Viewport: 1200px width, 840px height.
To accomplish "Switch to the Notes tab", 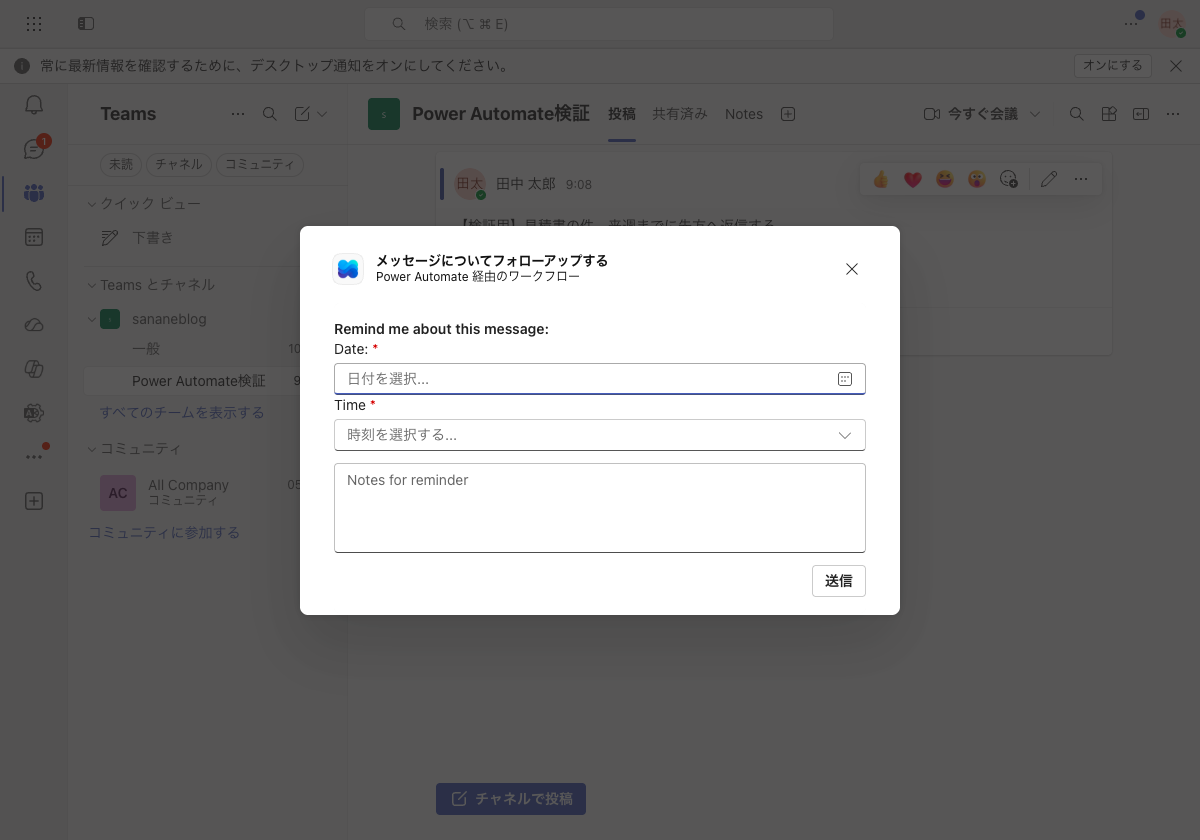I will 744,114.
